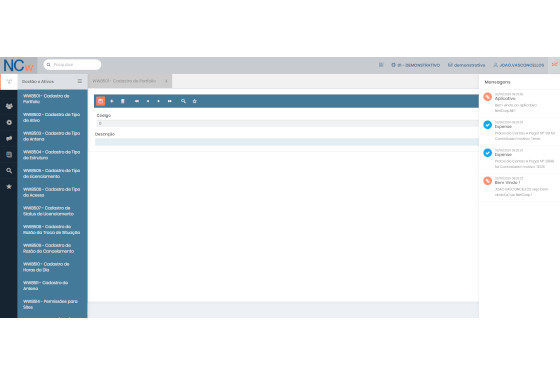Focus the Pesquisar search box in header

point(72,65)
